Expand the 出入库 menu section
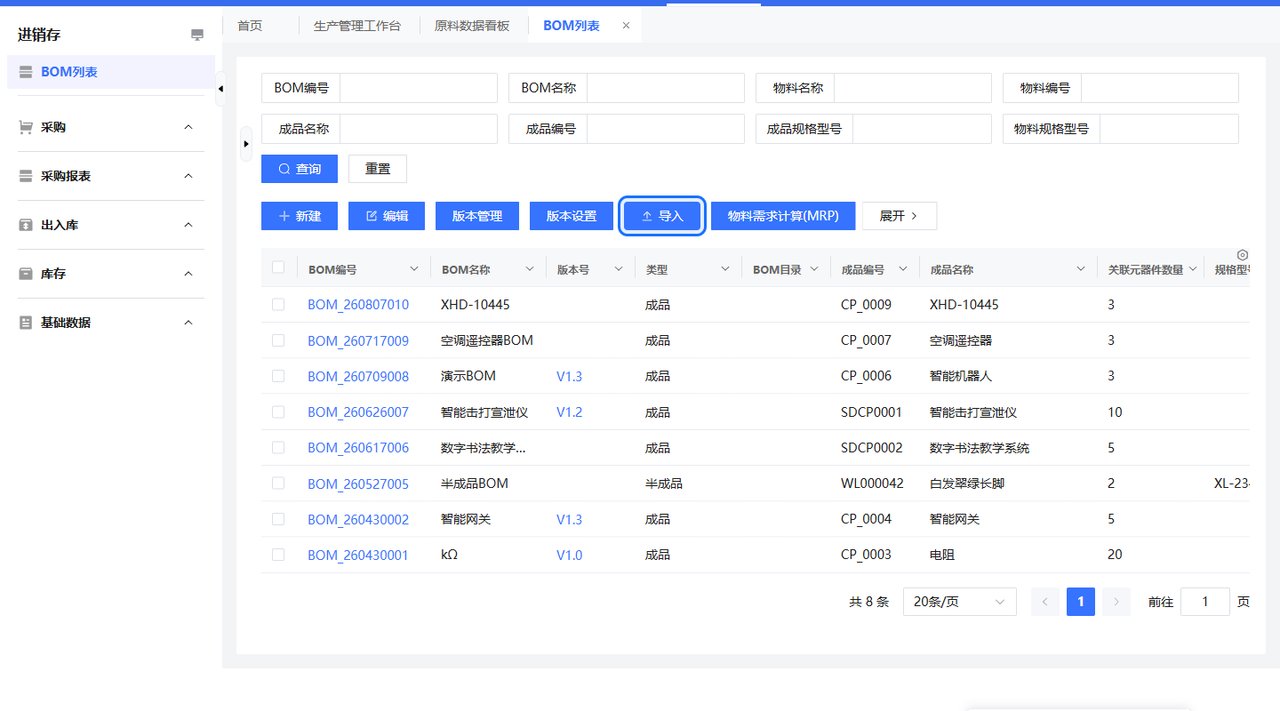This screenshot has width=1280, height=711. pyautogui.click(x=188, y=225)
